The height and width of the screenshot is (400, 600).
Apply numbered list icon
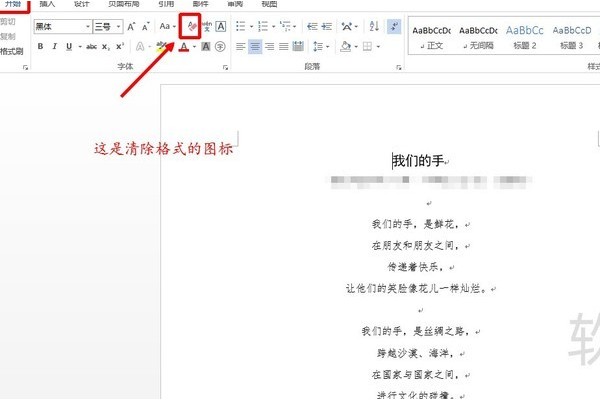[x=263, y=26]
